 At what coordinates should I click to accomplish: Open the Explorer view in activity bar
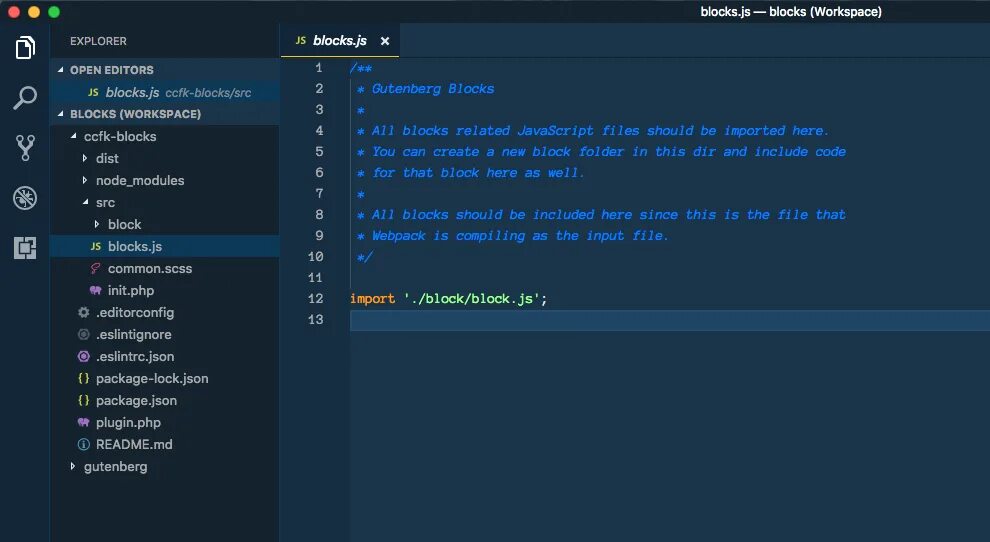25,47
